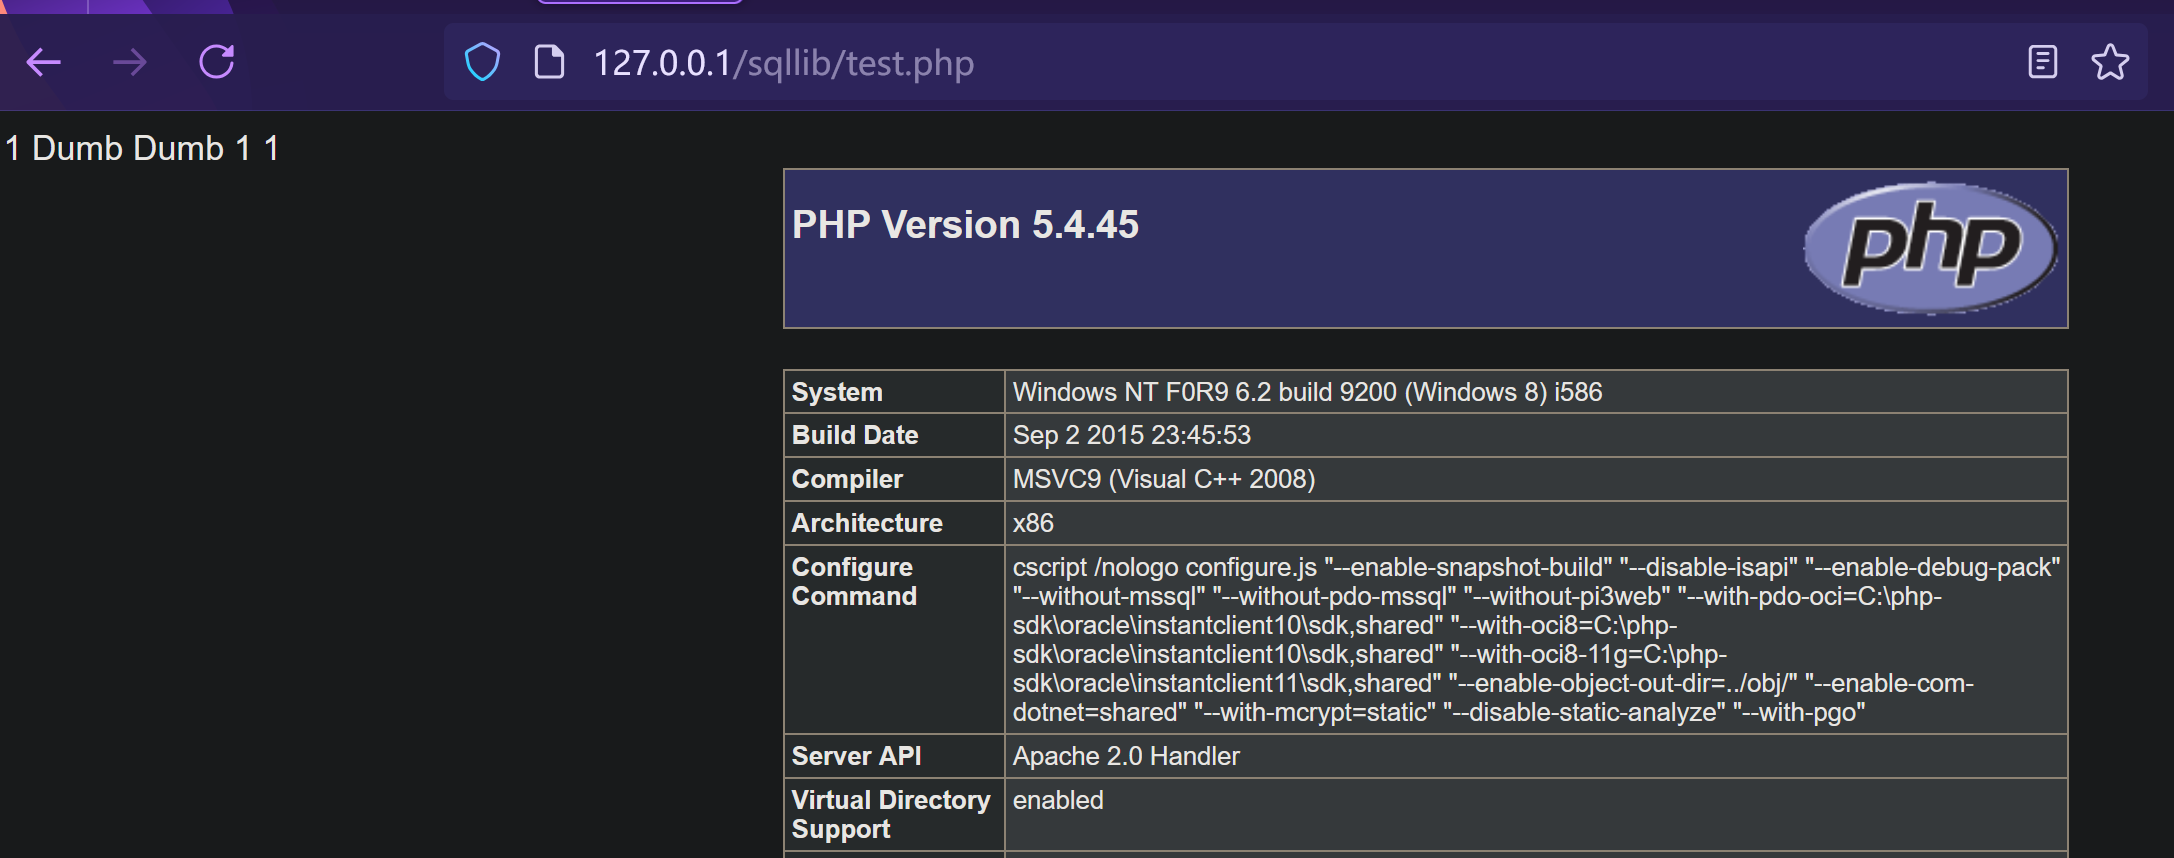Click the Windows NT F0R9 system value
This screenshot has width=2174, height=858.
[1307, 392]
